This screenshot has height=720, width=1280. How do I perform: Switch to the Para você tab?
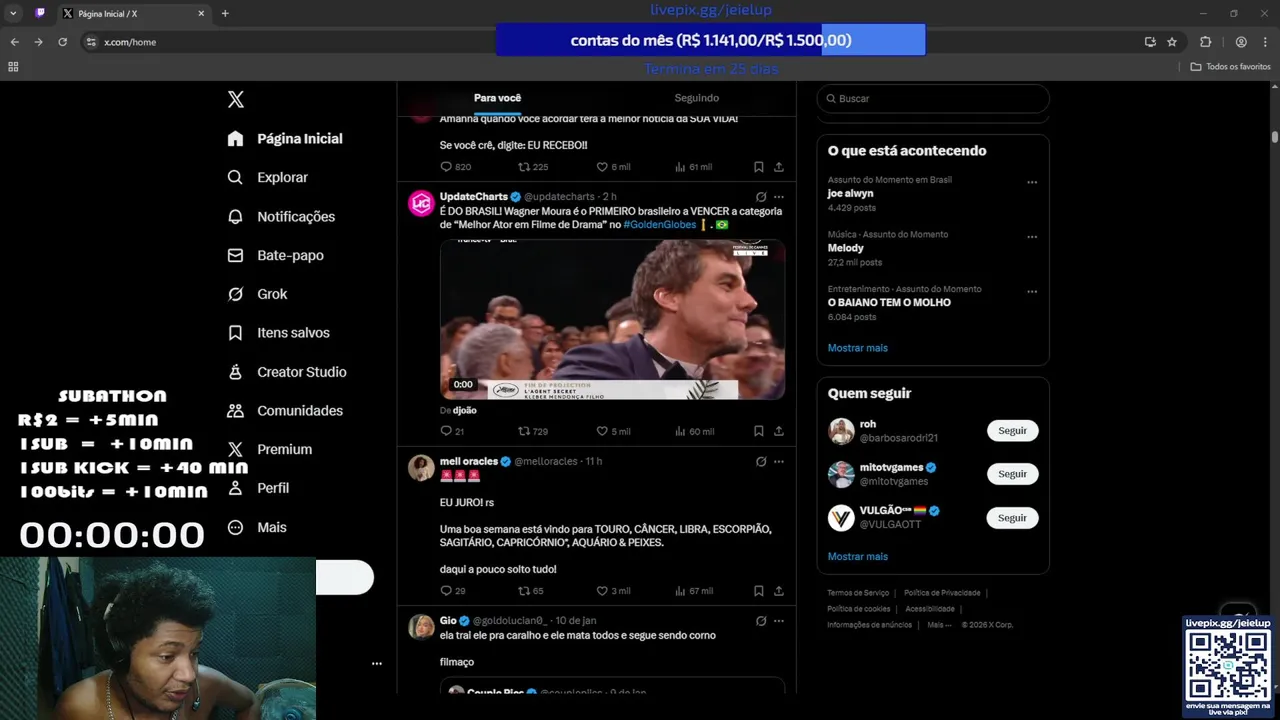[x=497, y=98]
